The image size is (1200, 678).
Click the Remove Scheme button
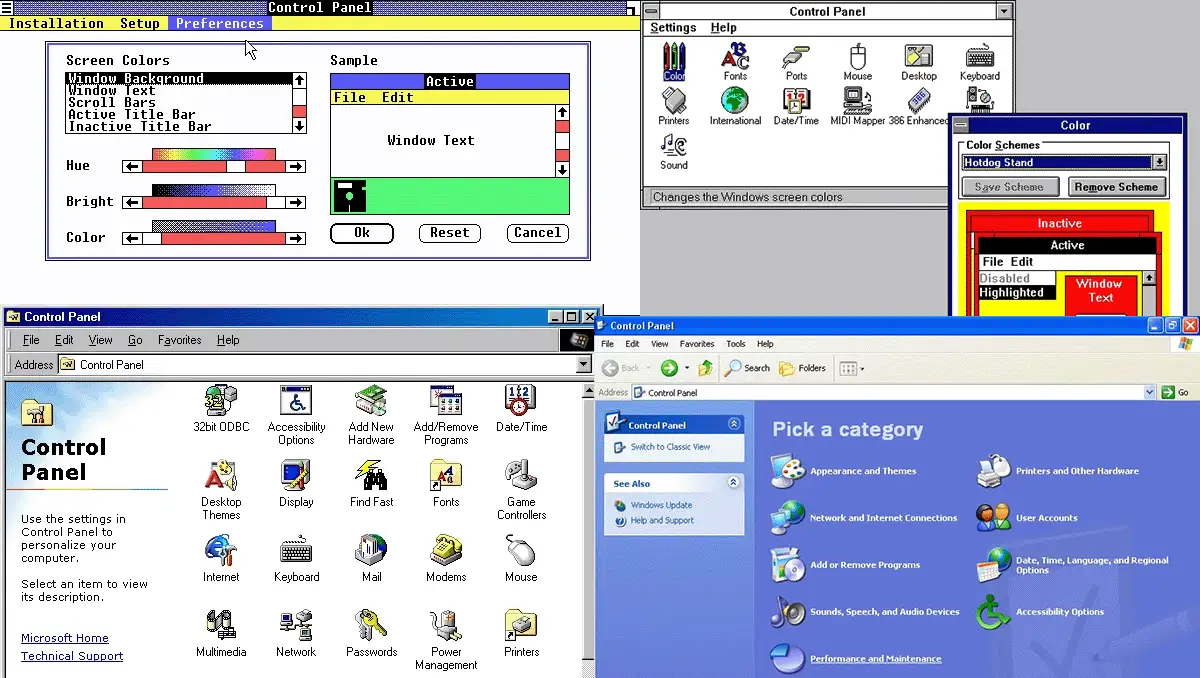1117,186
